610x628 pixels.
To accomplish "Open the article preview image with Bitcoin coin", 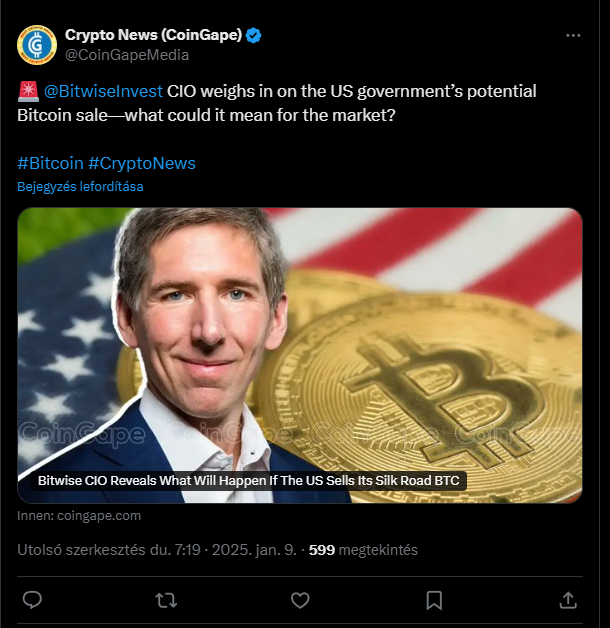I will (x=300, y=355).
